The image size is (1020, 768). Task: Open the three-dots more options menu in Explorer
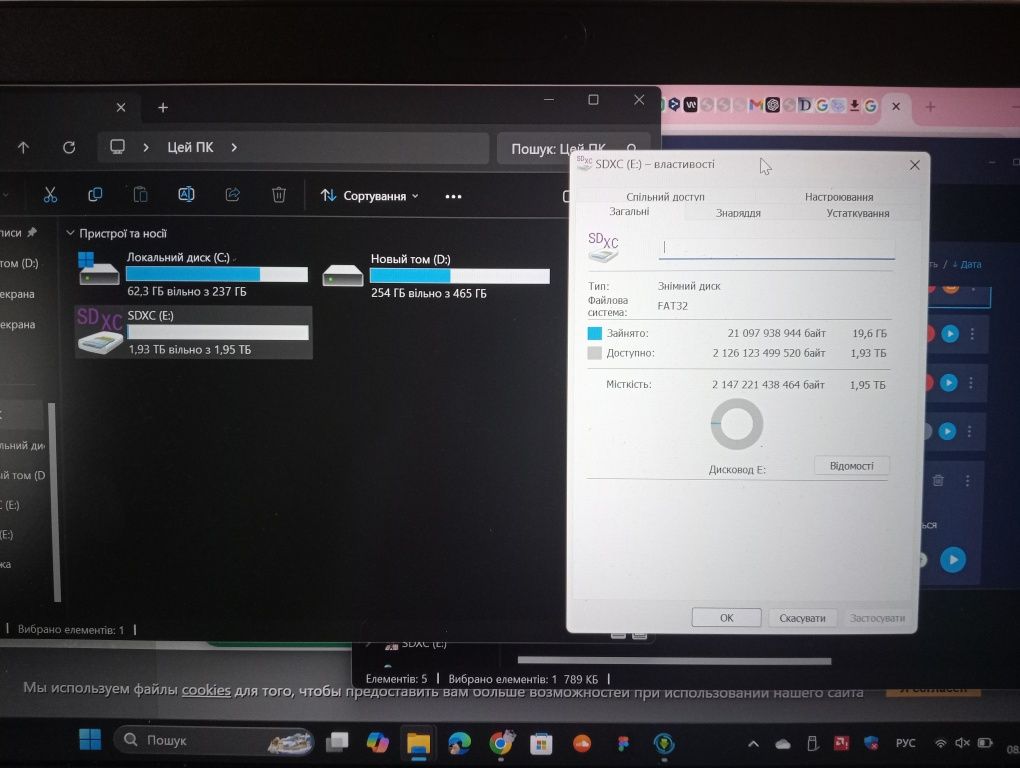click(x=453, y=196)
